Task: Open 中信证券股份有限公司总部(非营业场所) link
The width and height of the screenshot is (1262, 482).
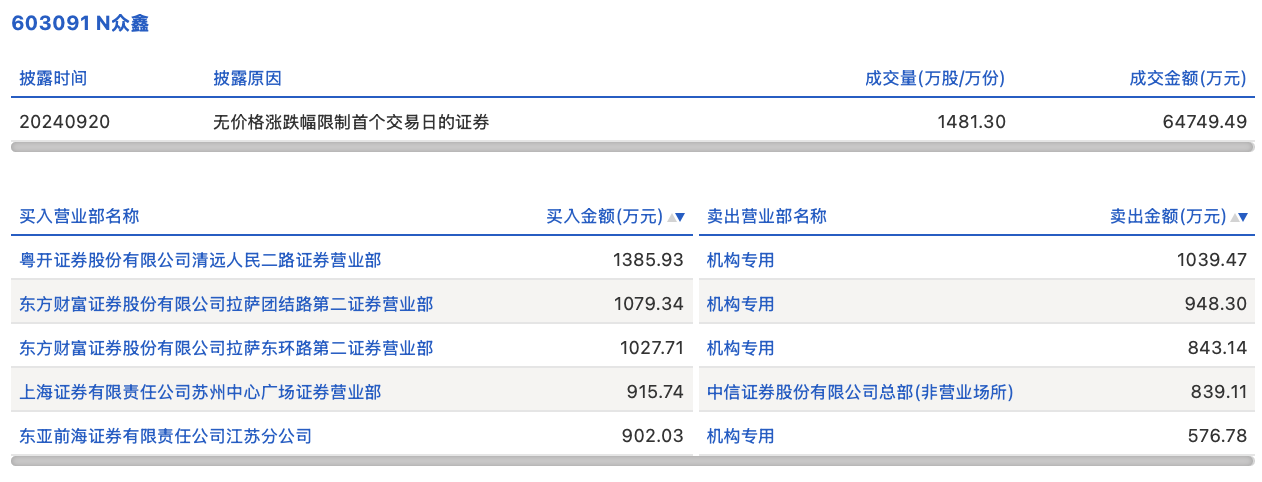Action: coord(860,392)
